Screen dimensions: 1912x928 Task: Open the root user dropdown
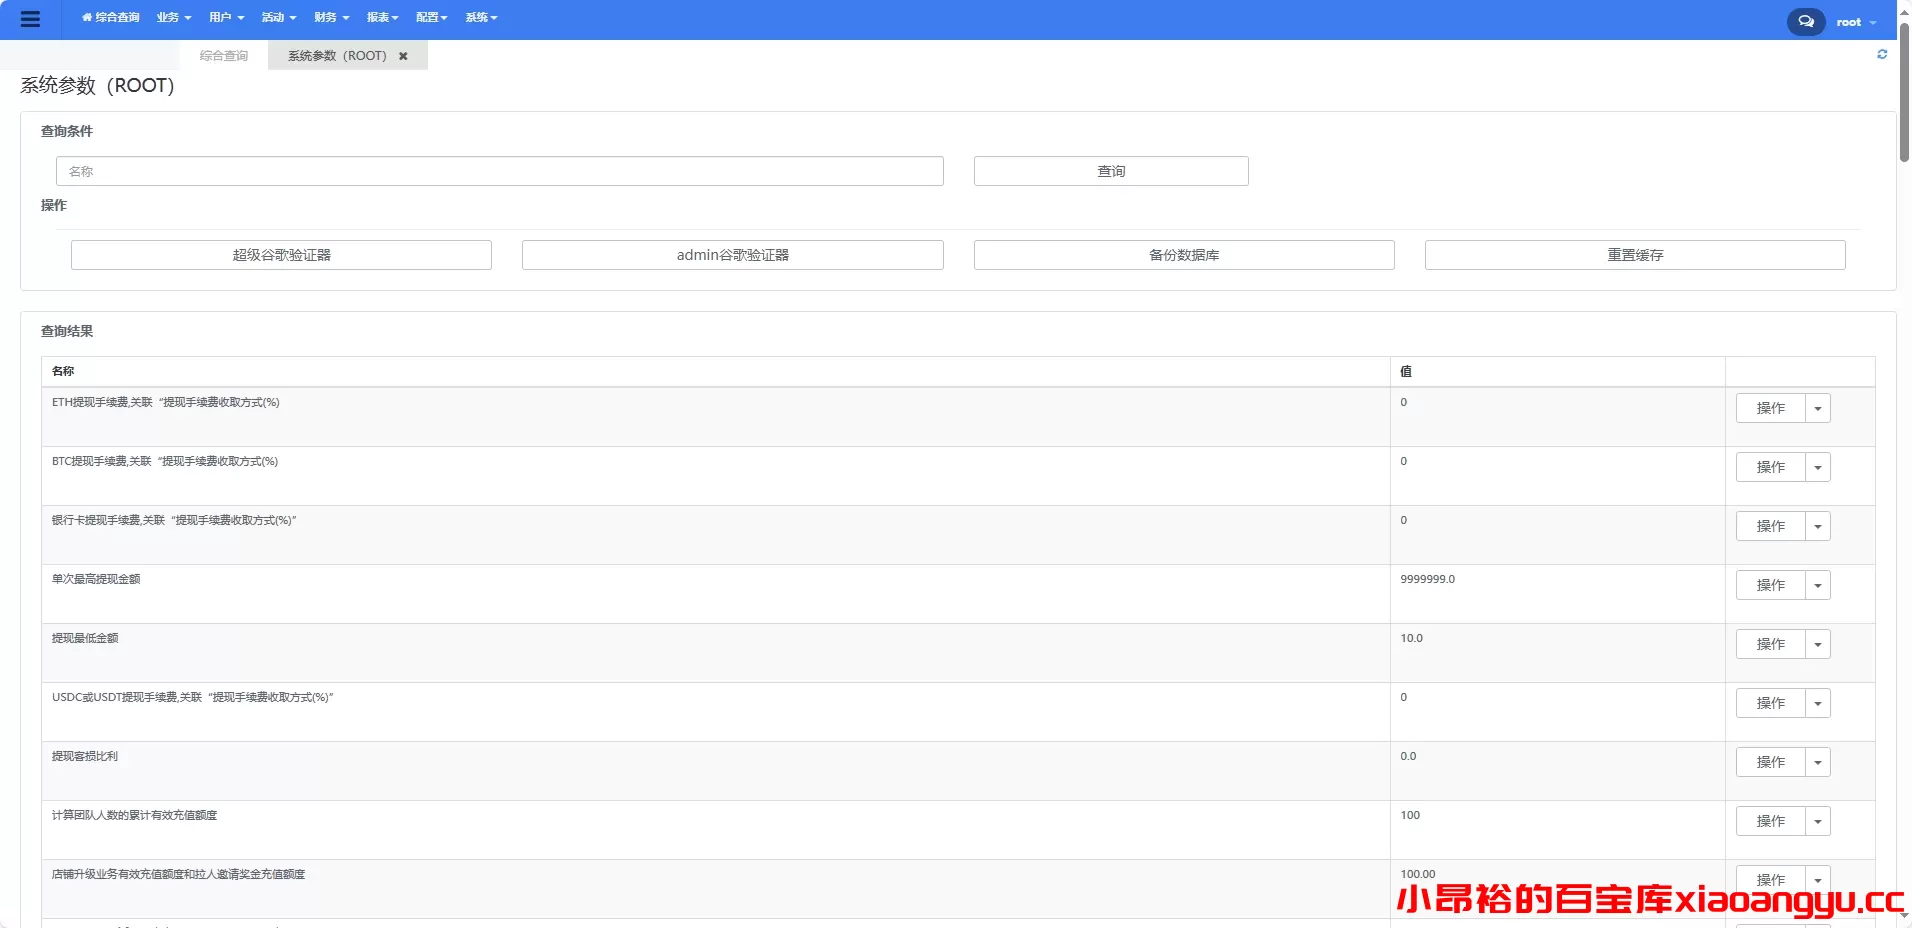point(1856,22)
